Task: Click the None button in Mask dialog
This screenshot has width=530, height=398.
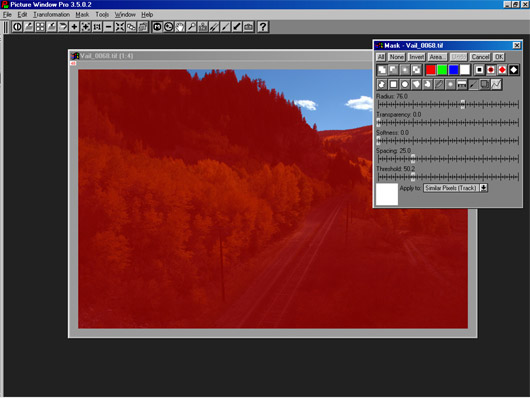Action: (x=396, y=57)
